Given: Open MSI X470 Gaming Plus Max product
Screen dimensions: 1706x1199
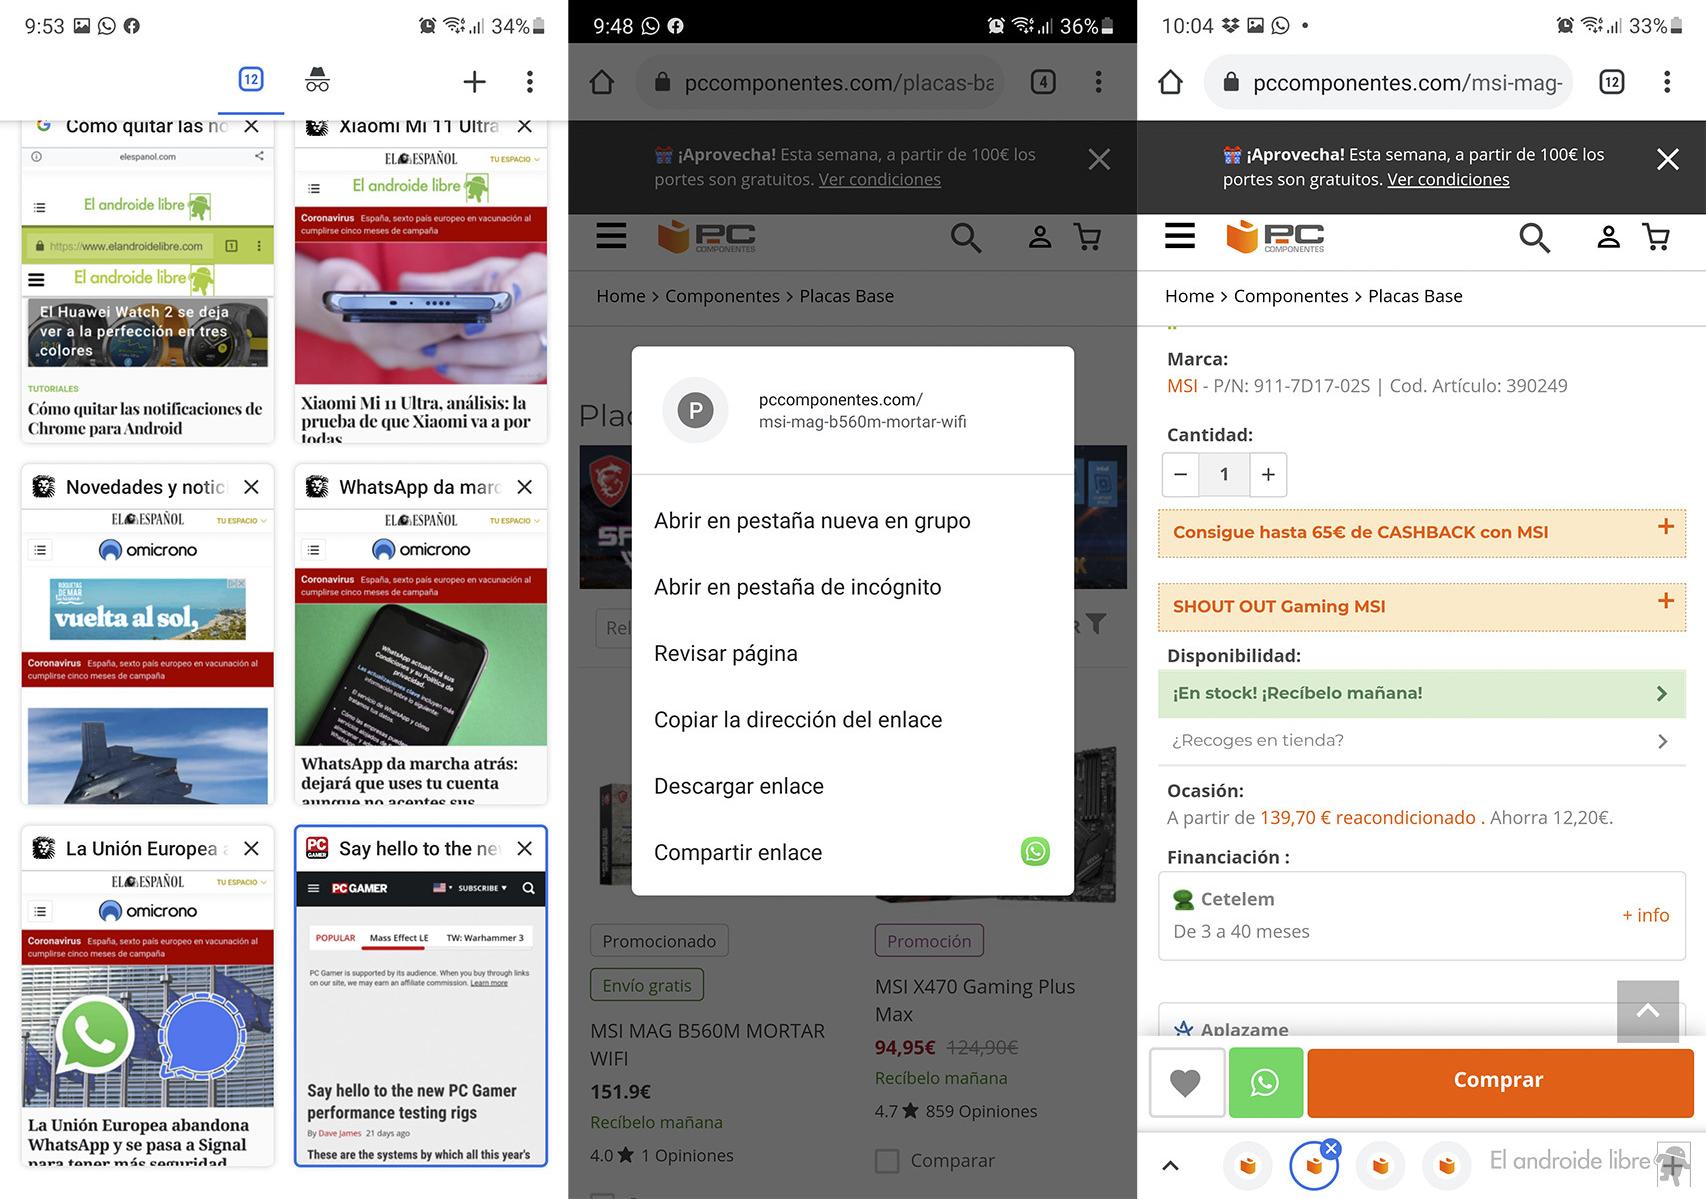Looking at the screenshot, I should (975, 1000).
